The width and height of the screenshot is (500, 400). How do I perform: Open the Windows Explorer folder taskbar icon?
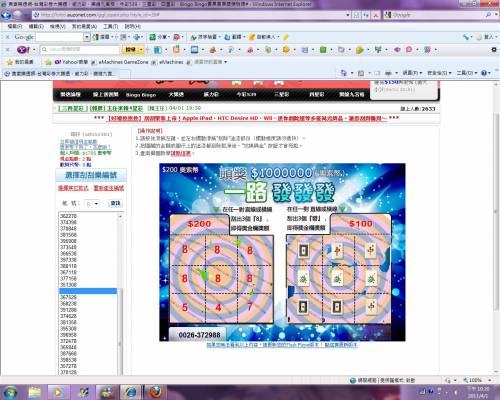[35, 392]
